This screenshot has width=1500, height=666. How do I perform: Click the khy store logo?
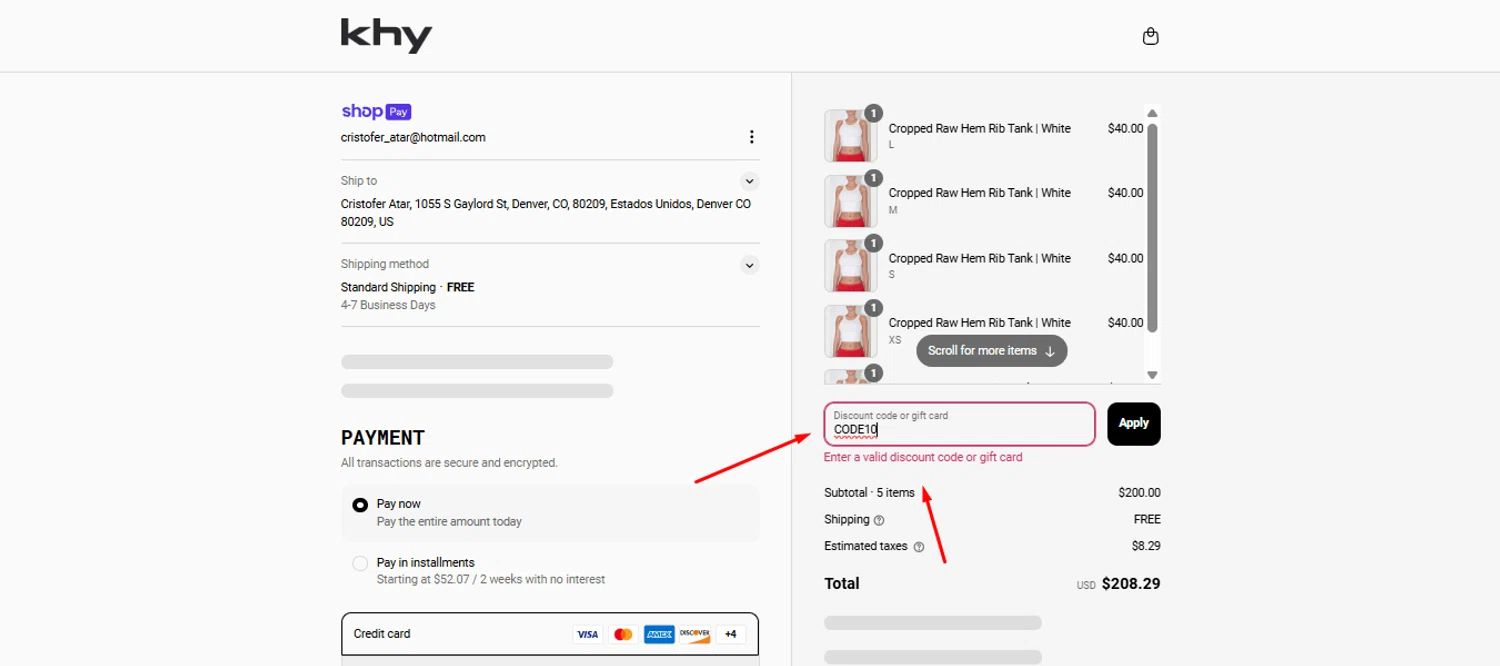pyautogui.click(x=386, y=36)
